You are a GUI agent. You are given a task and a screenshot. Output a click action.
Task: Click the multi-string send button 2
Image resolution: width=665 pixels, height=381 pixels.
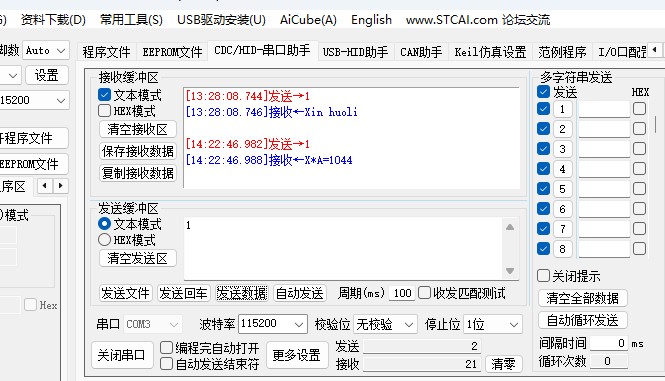pos(562,129)
